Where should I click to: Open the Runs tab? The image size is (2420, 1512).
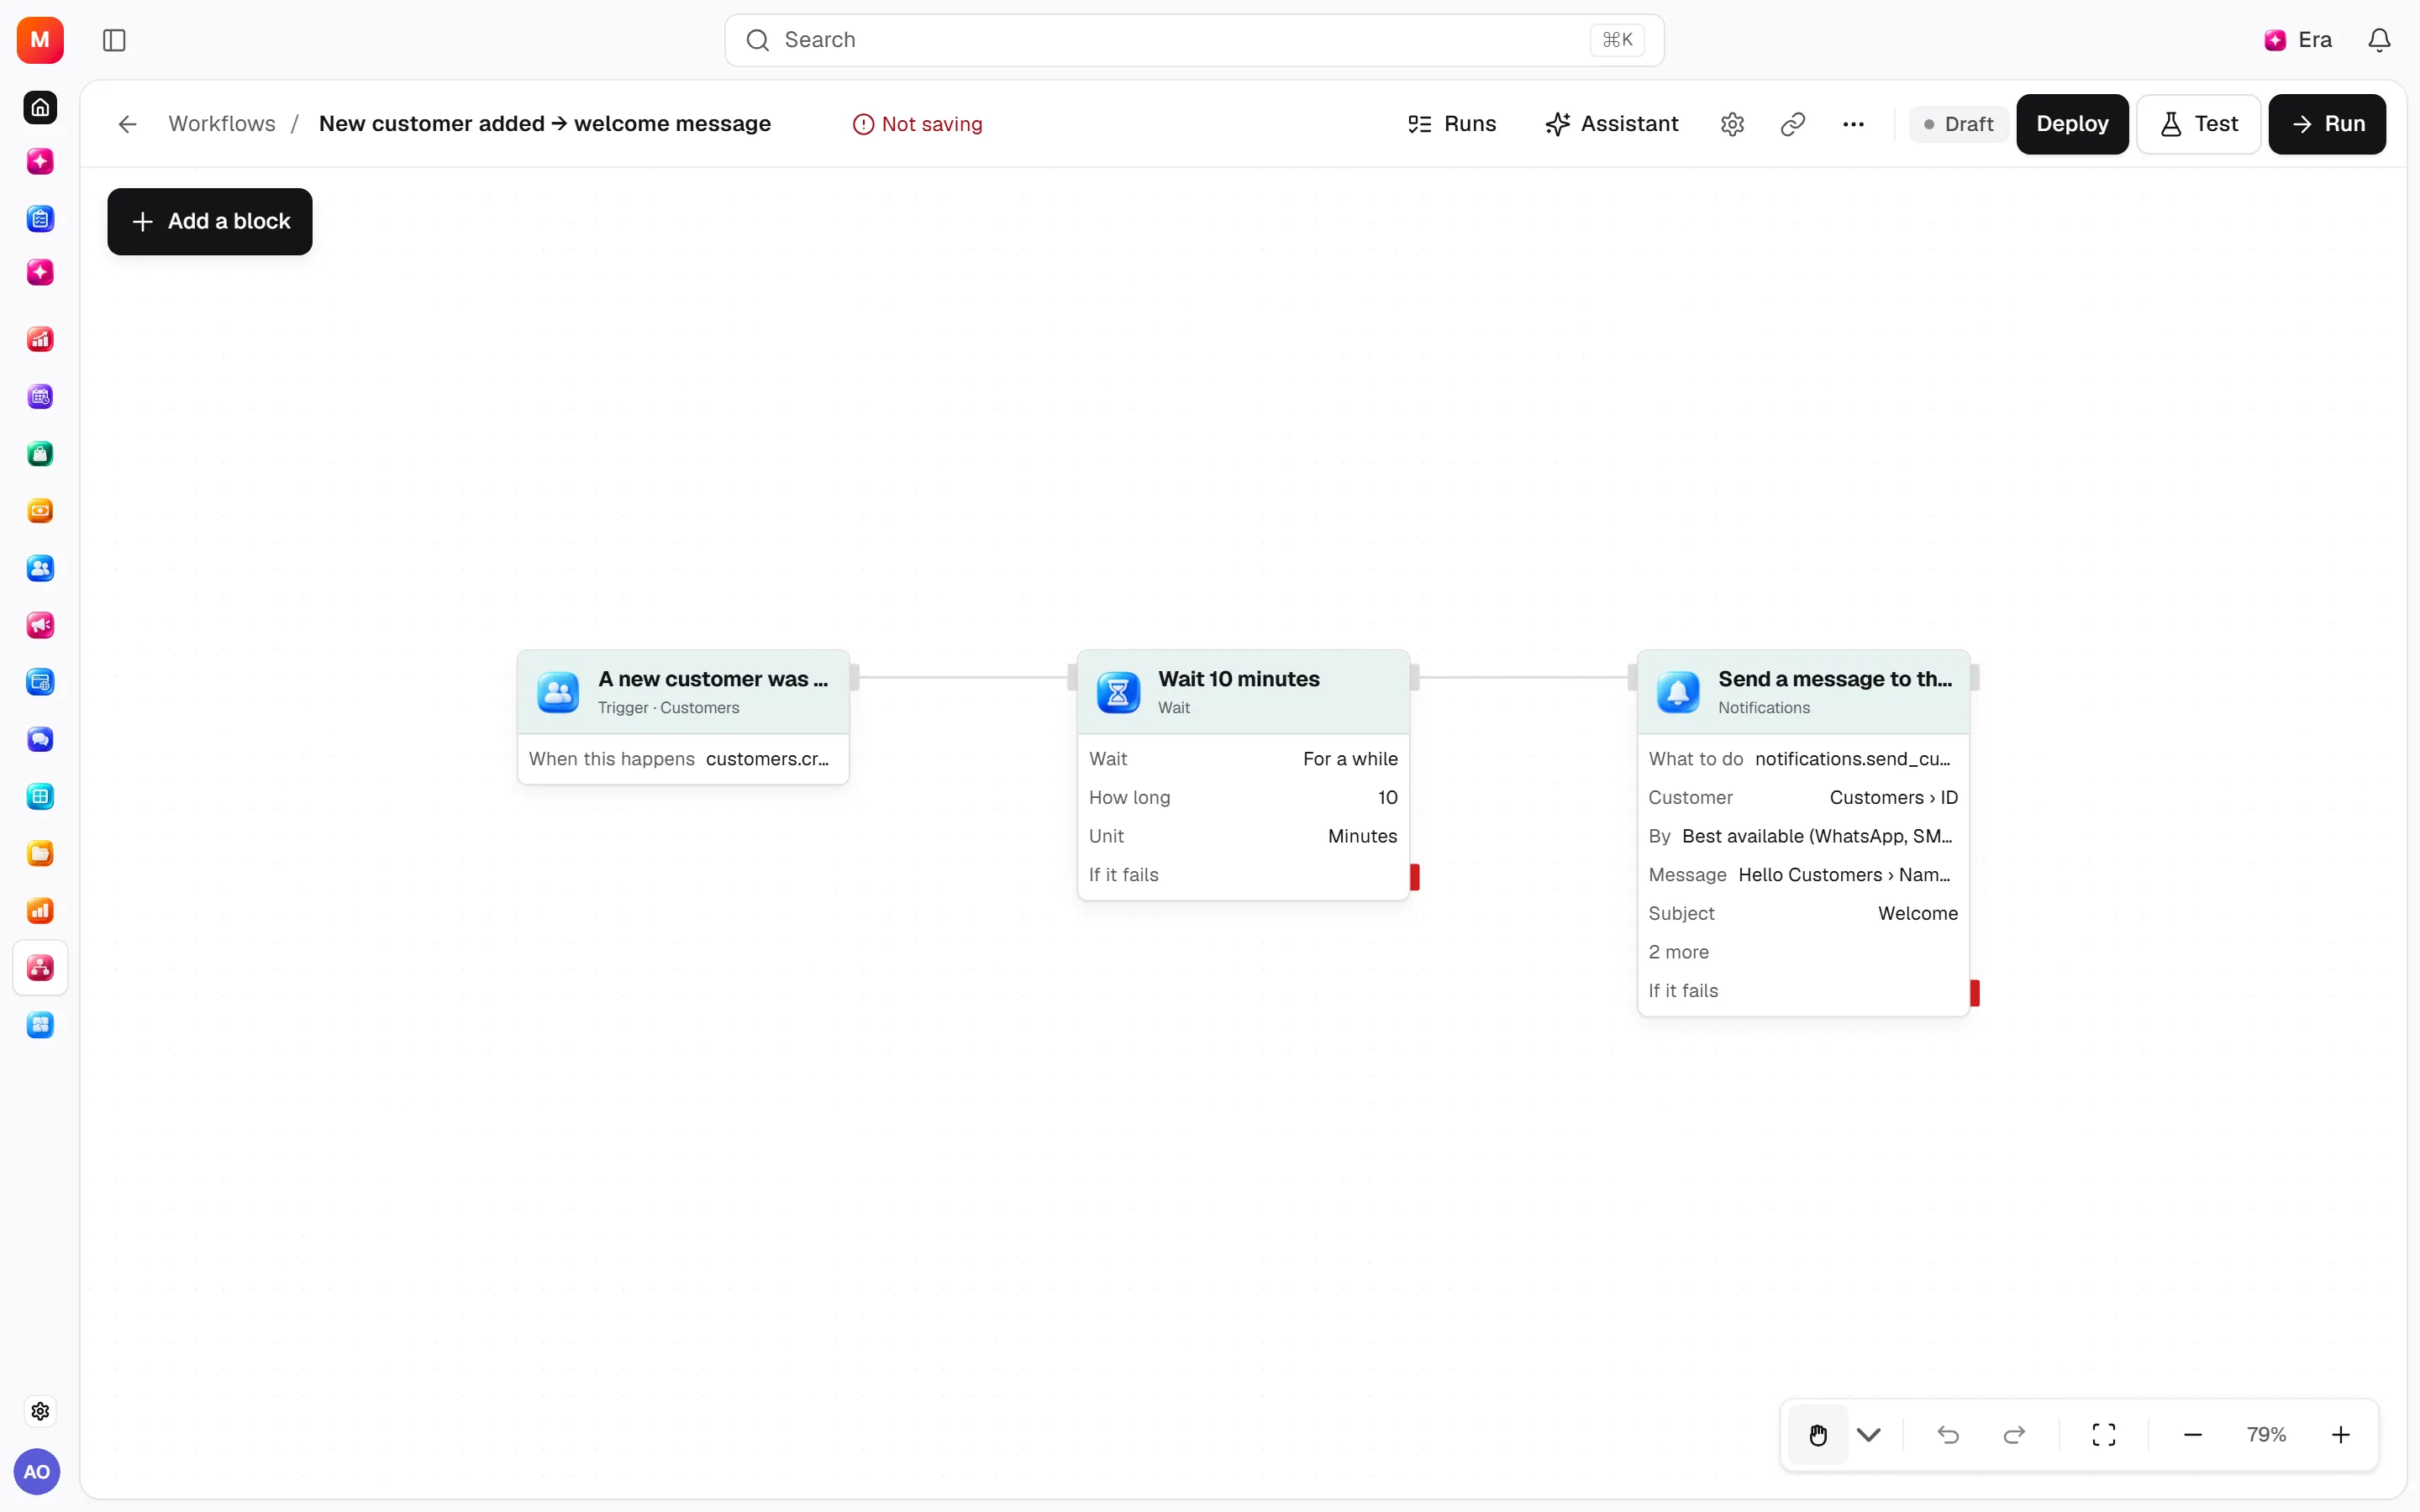[1451, 124]
